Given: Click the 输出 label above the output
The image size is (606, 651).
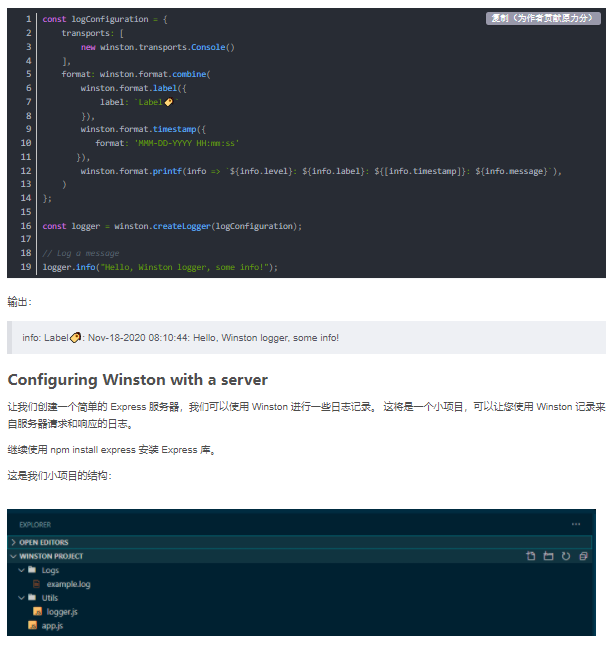Looking at the screenshot, I should pyautogui.click(x=20, y=302).
